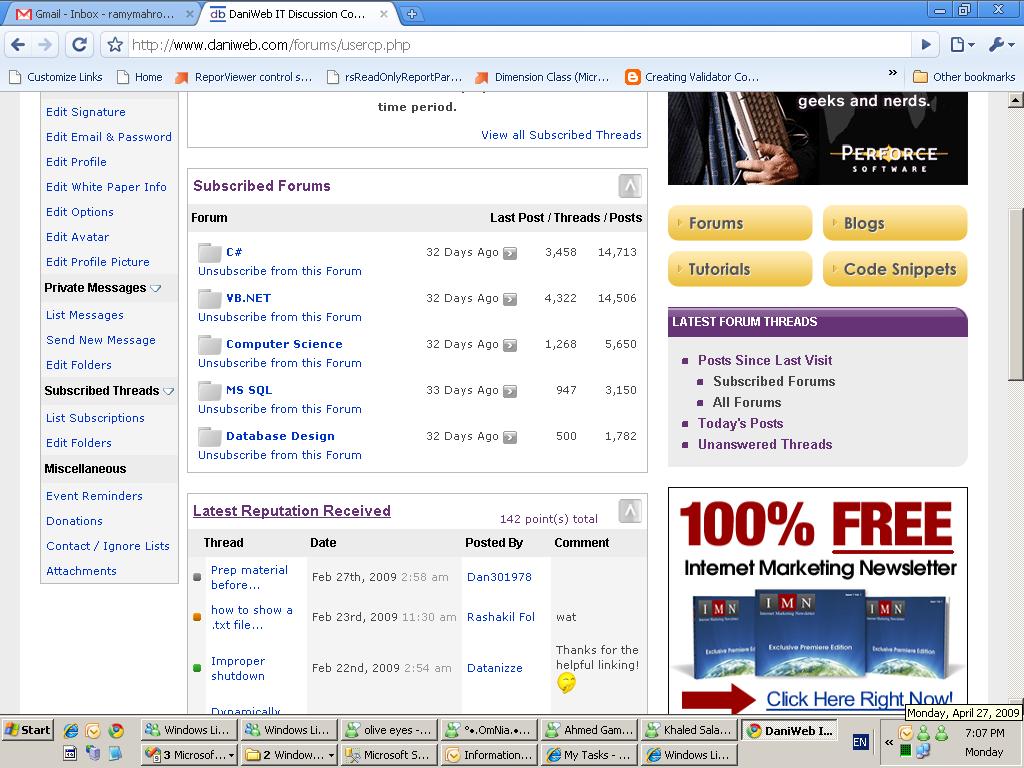
Task: Open the Improper shutdown thread
Action: 238,668
